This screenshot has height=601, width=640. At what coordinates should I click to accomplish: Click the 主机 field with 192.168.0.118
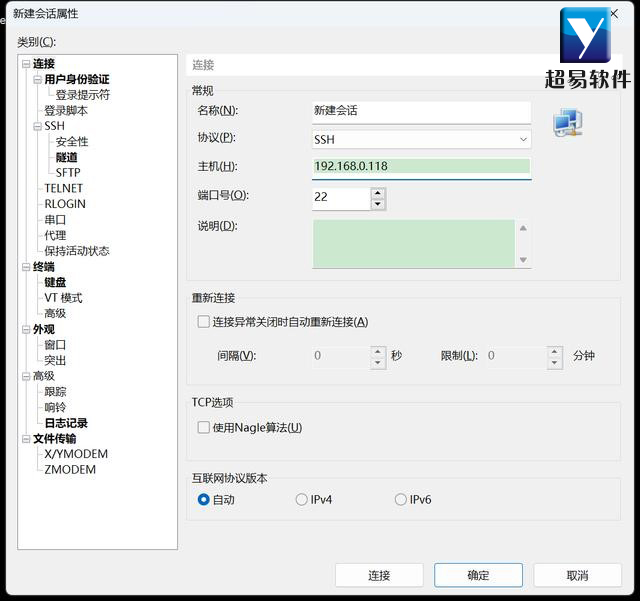(421, 167)
